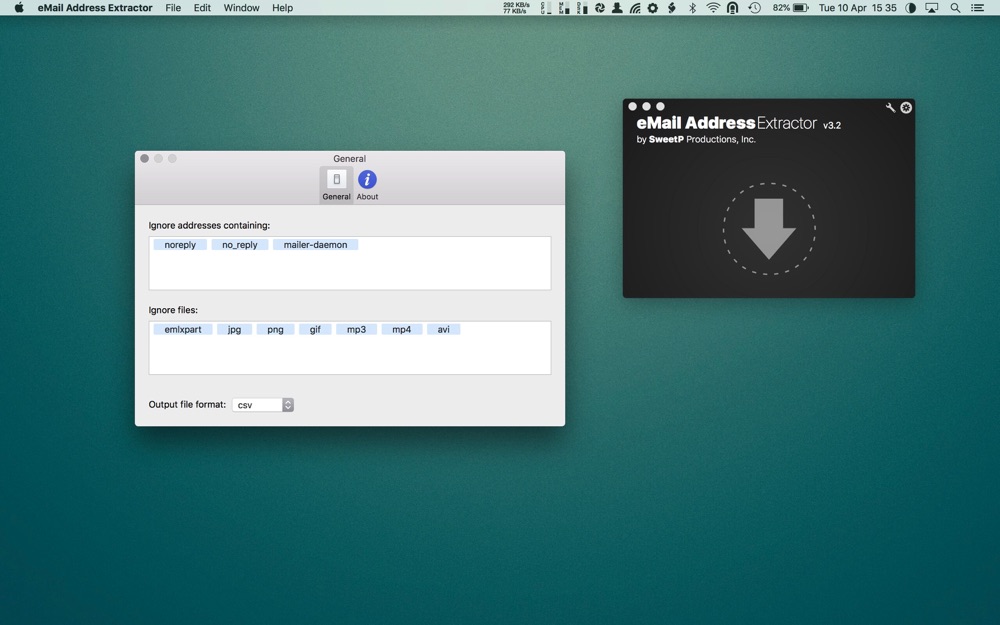
Task: Open the File menu
Action: [x=173, y=8]
